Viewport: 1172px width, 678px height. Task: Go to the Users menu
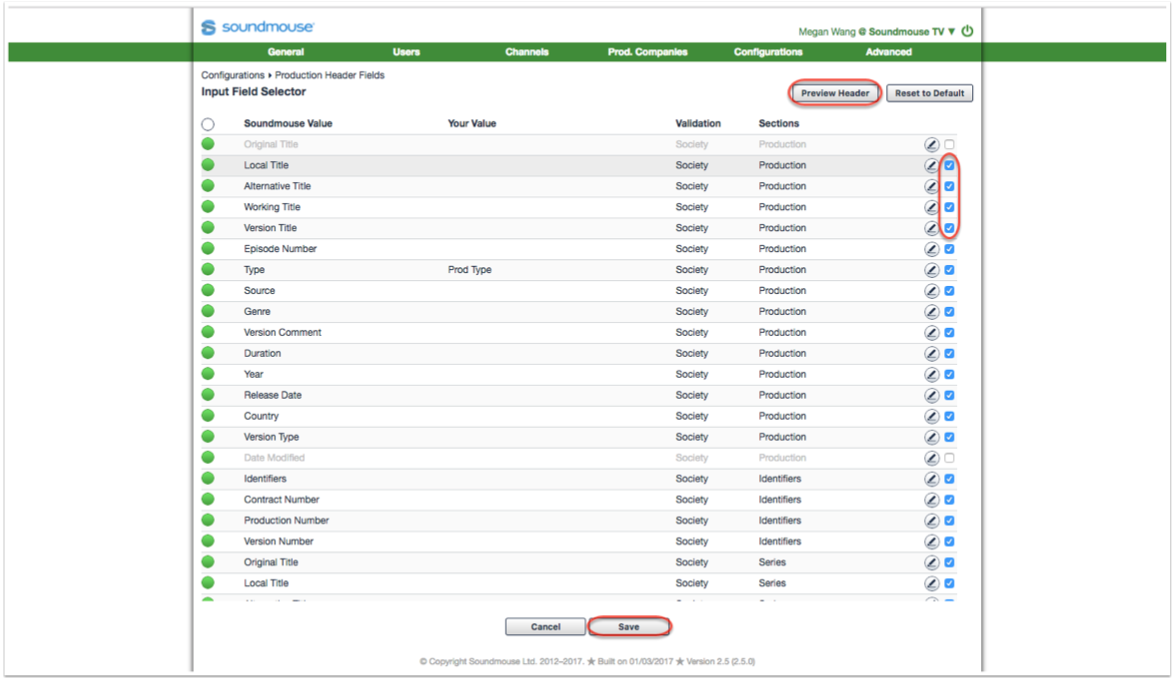[406, 52]
